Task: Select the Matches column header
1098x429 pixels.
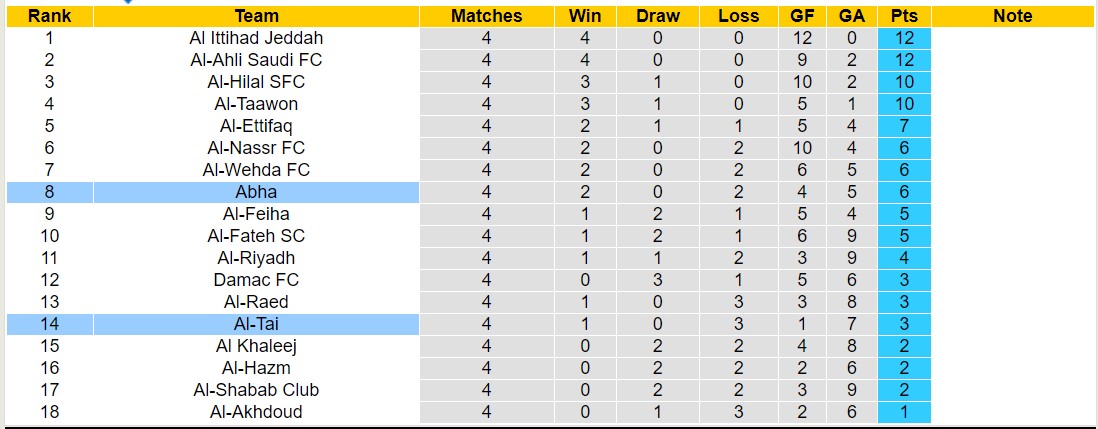Action: coord(486,16)
